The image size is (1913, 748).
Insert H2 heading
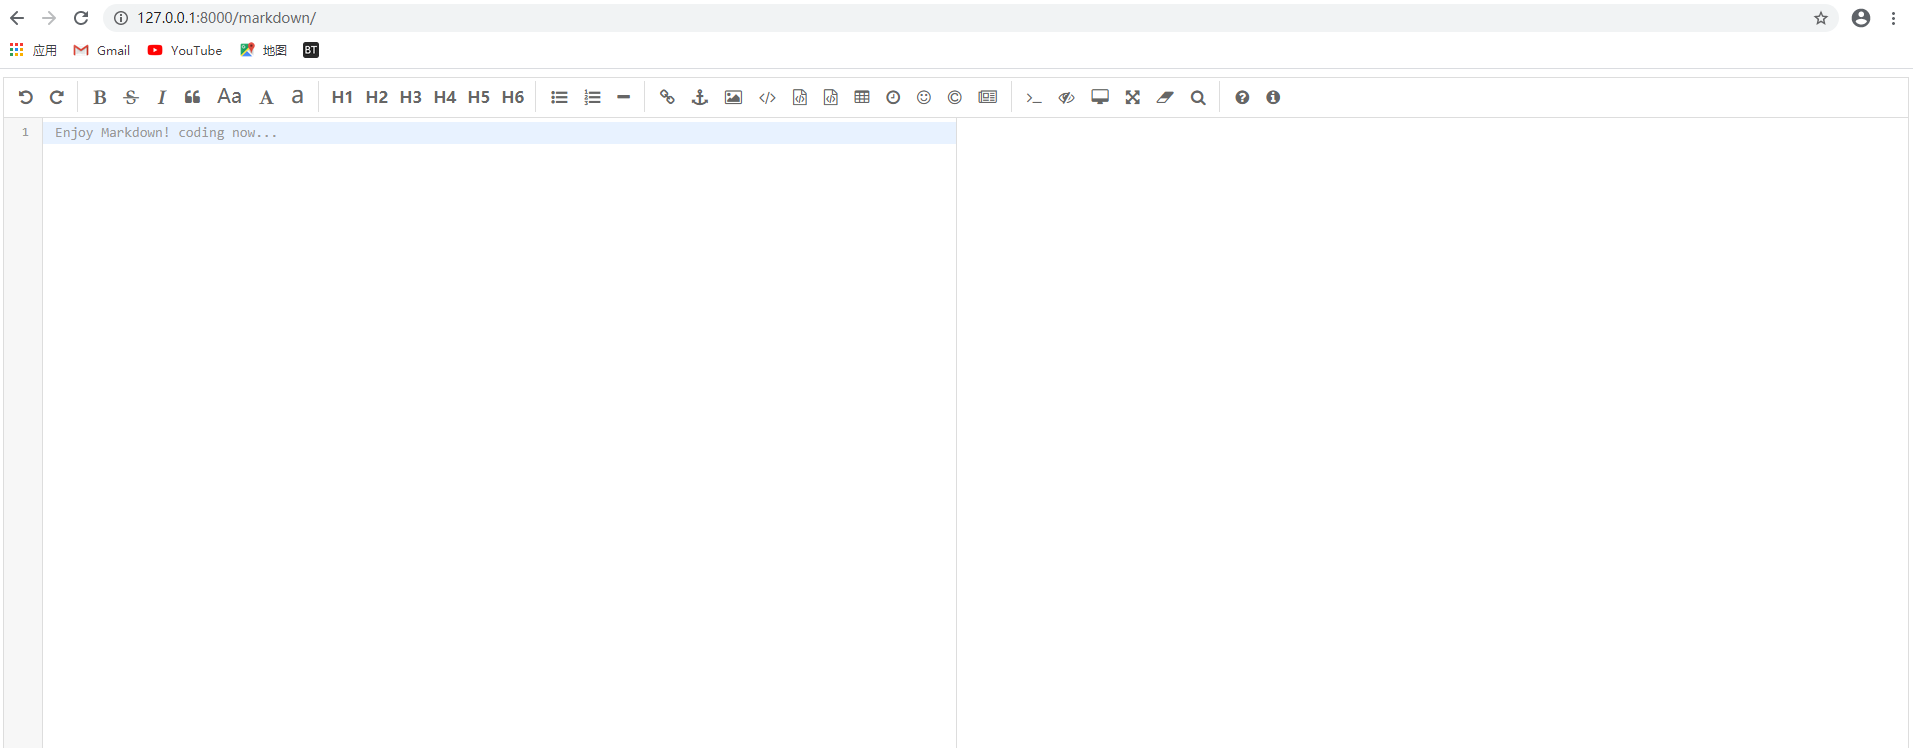[x=376, y=97]
